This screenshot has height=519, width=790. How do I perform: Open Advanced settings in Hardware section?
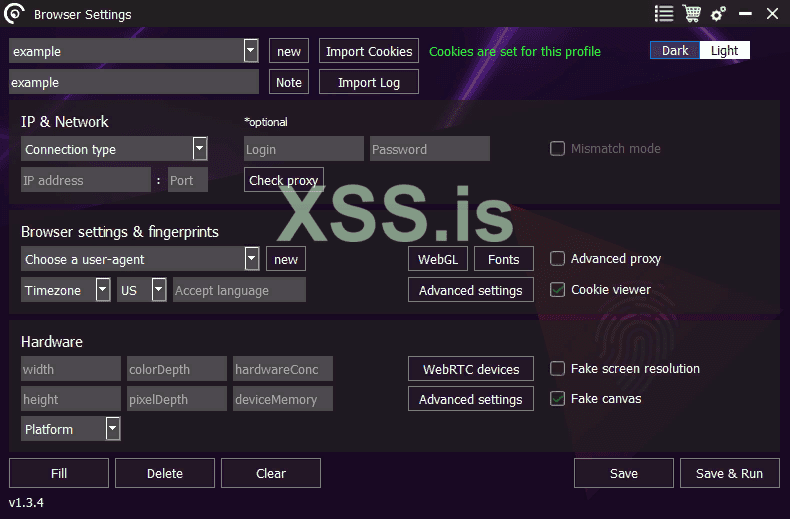click(471, 399)
